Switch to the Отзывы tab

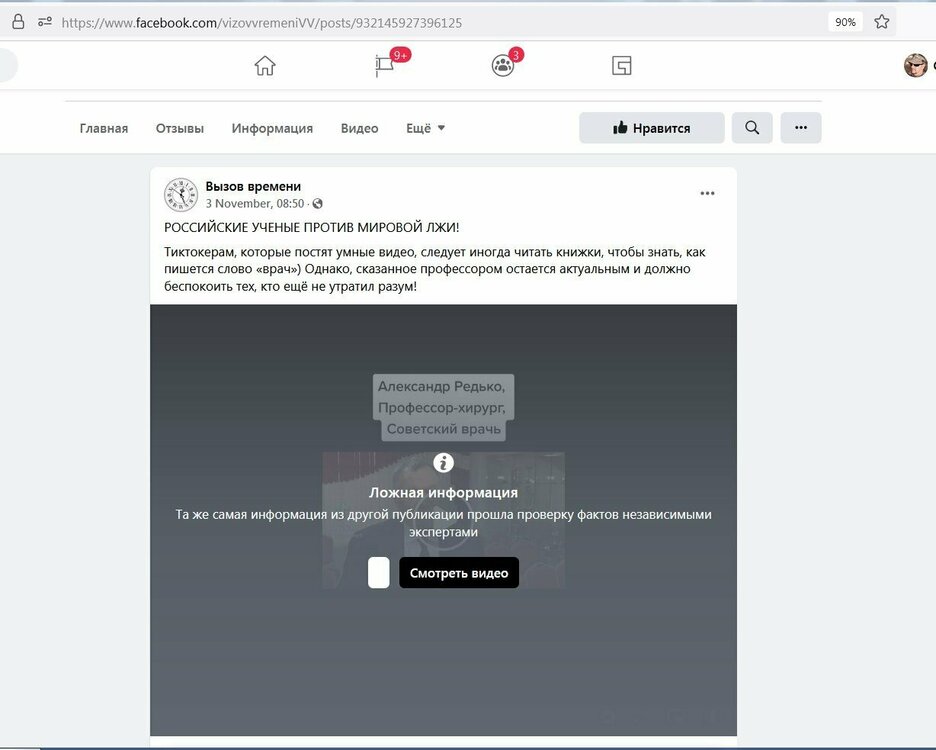178,128
